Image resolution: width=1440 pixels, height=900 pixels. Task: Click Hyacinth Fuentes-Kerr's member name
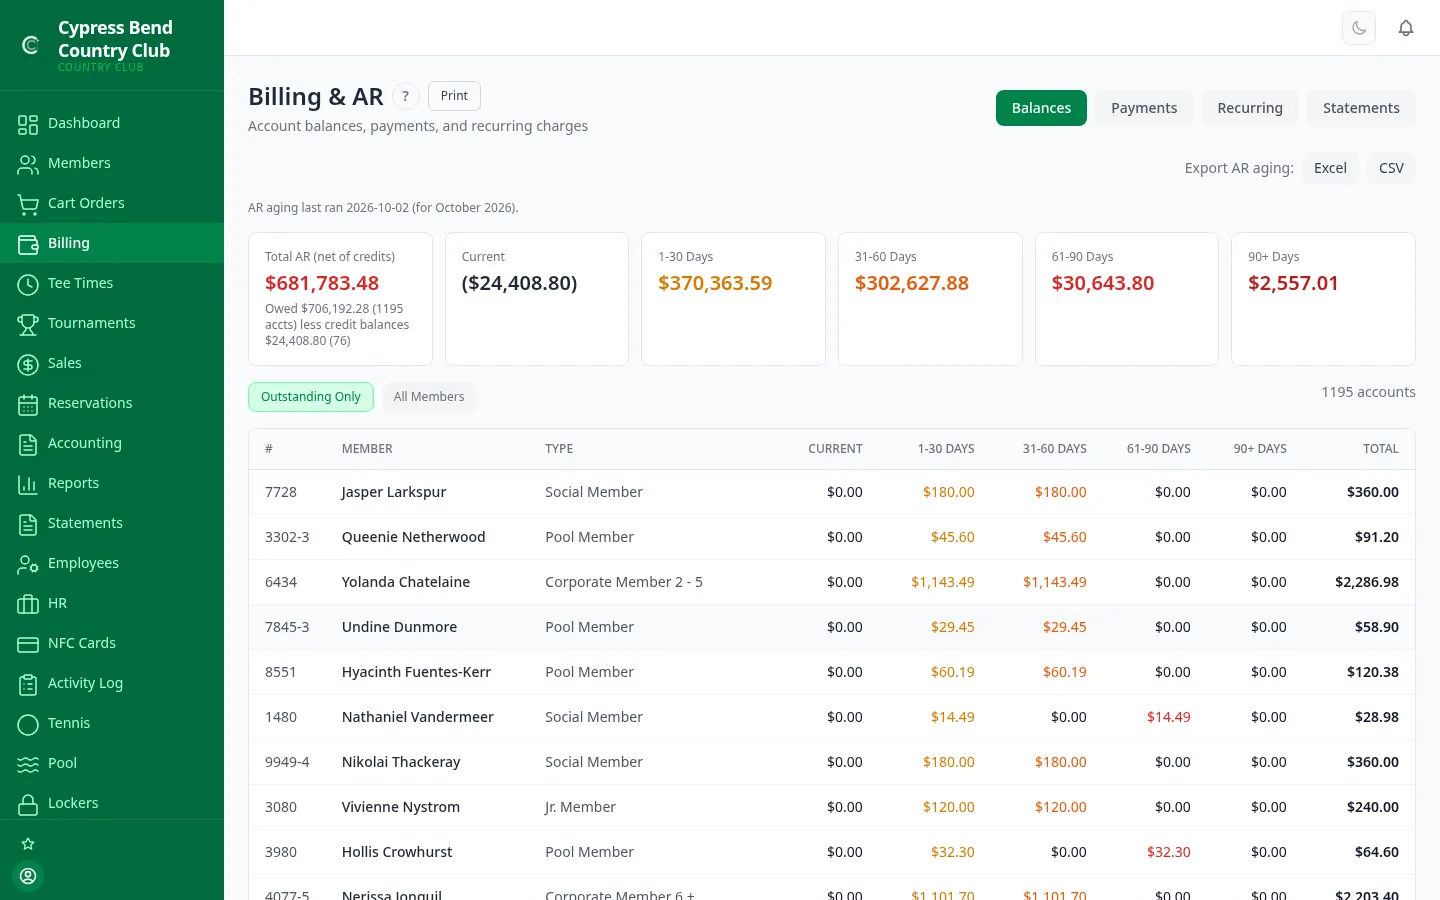click(x=416, y=672)
